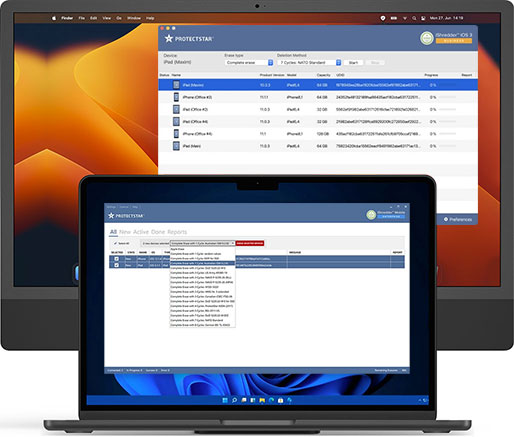
Task: Open the Control Center icon in menu bar
Action: [x=423, y=18]
